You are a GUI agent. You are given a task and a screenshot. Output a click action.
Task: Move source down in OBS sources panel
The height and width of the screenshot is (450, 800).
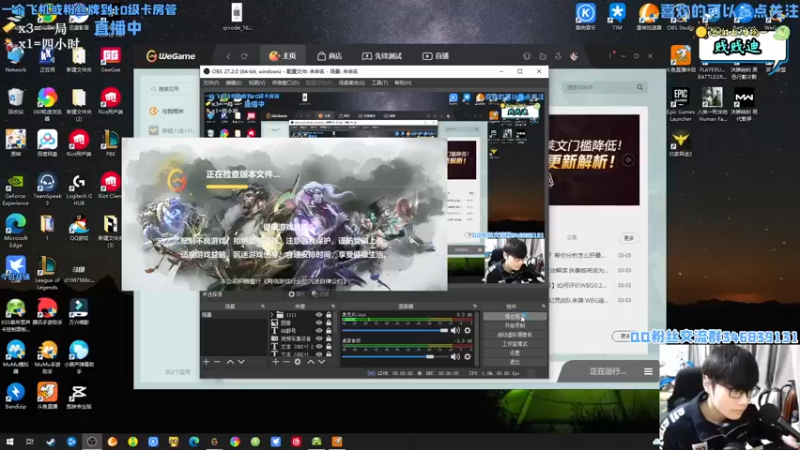click(x=322, y=362)
